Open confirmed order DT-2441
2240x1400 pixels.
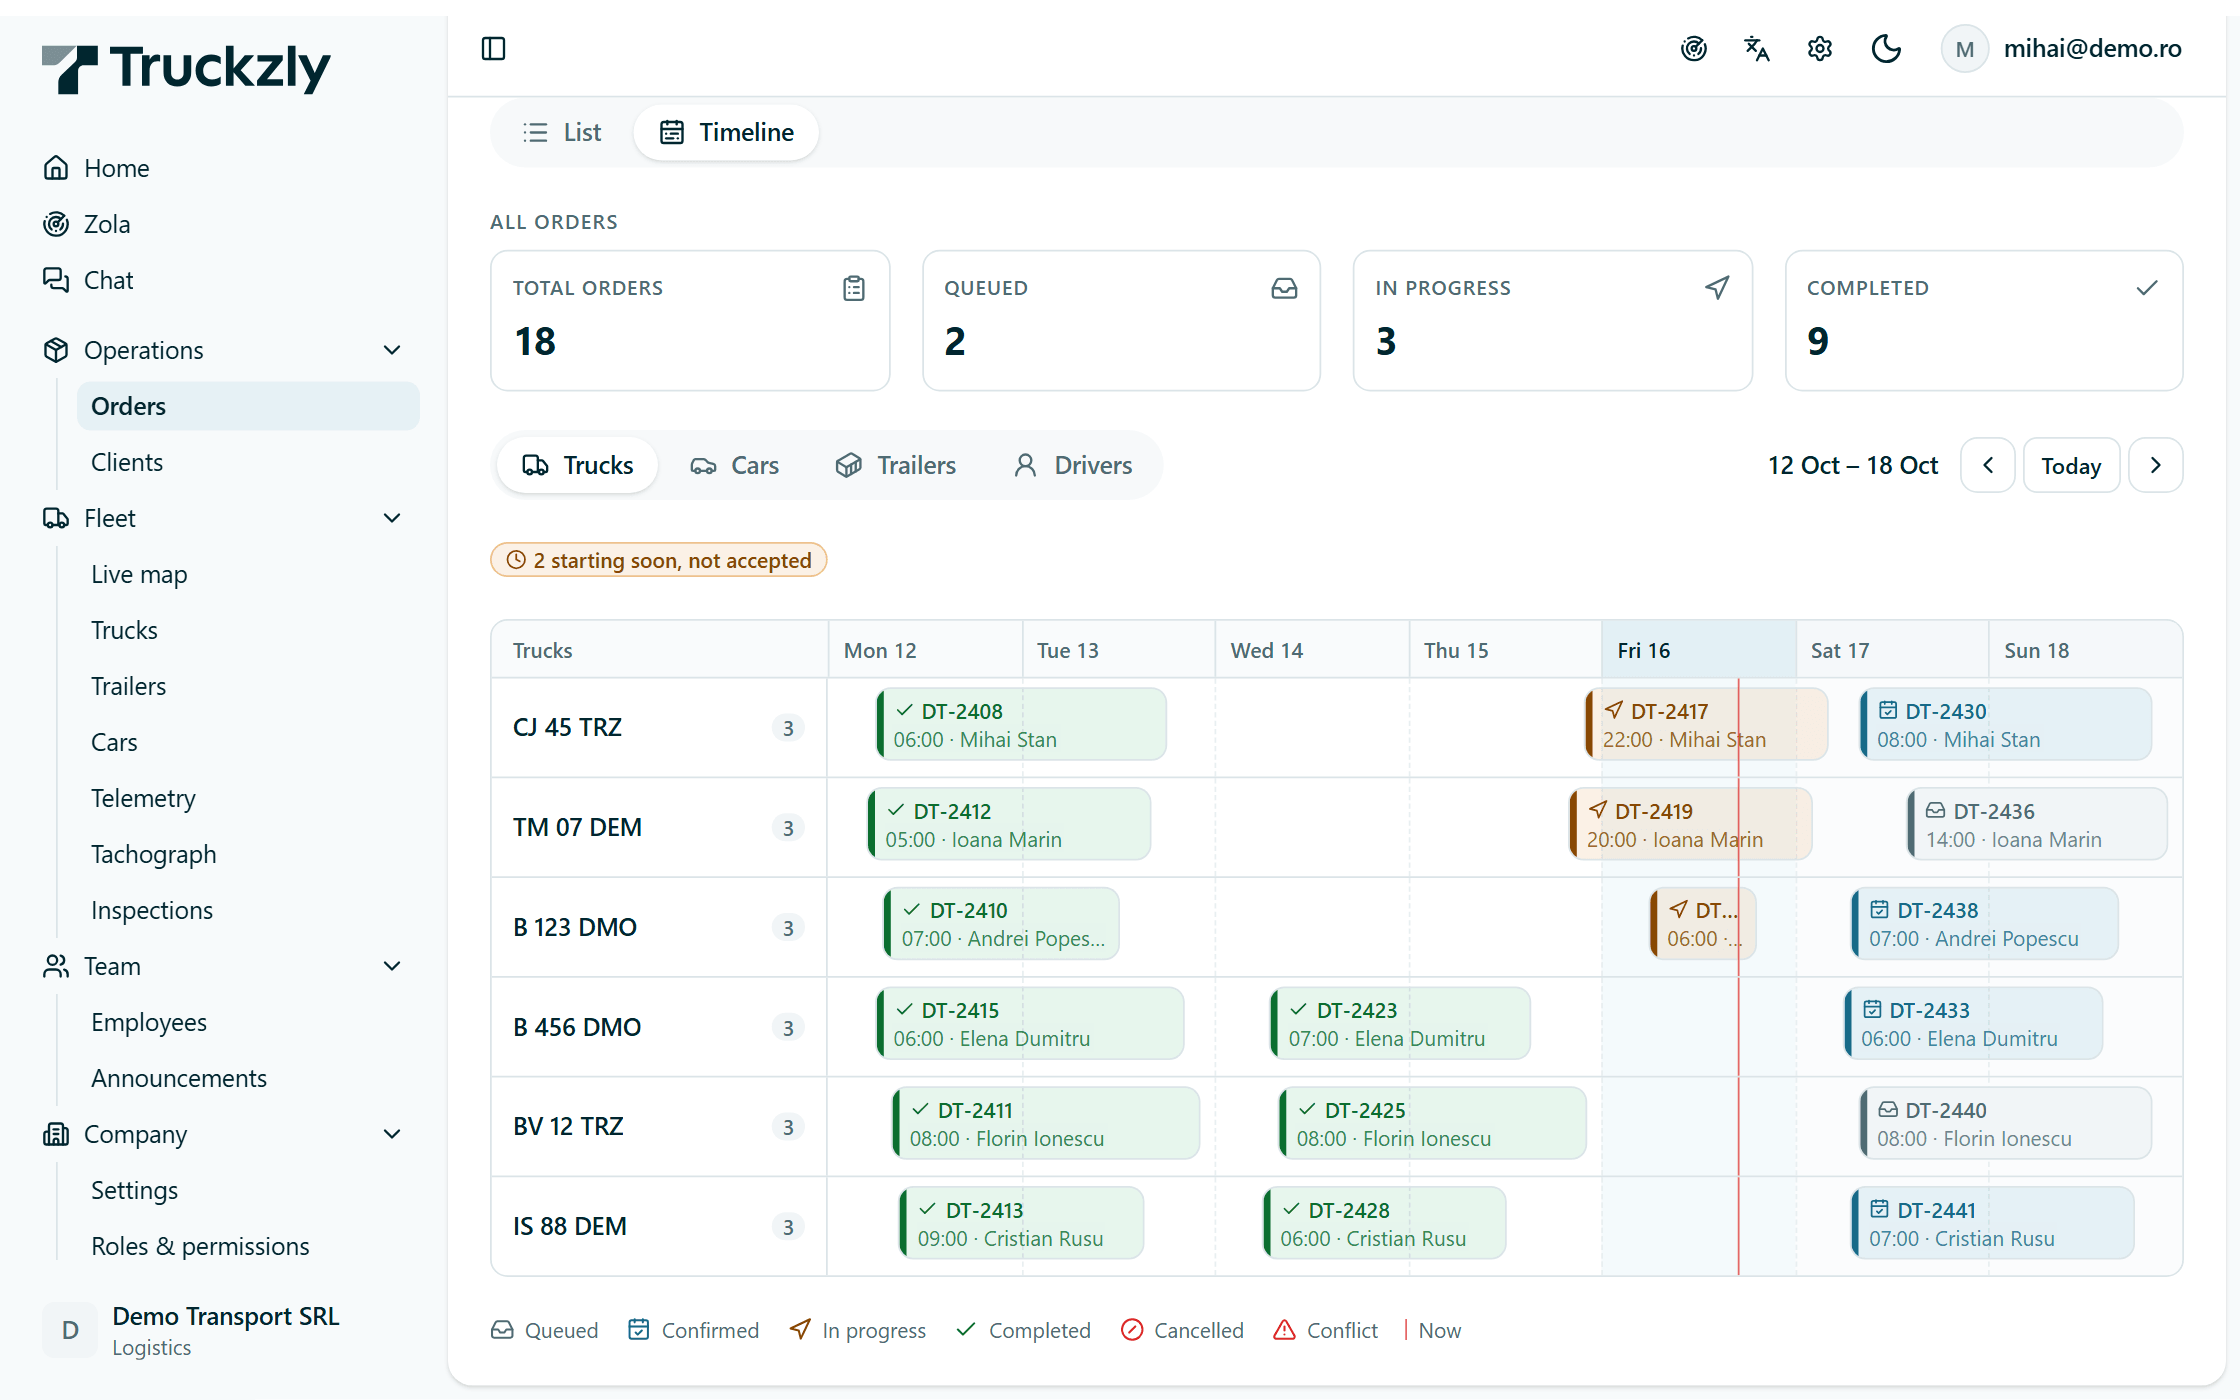pos(1993,1224)
